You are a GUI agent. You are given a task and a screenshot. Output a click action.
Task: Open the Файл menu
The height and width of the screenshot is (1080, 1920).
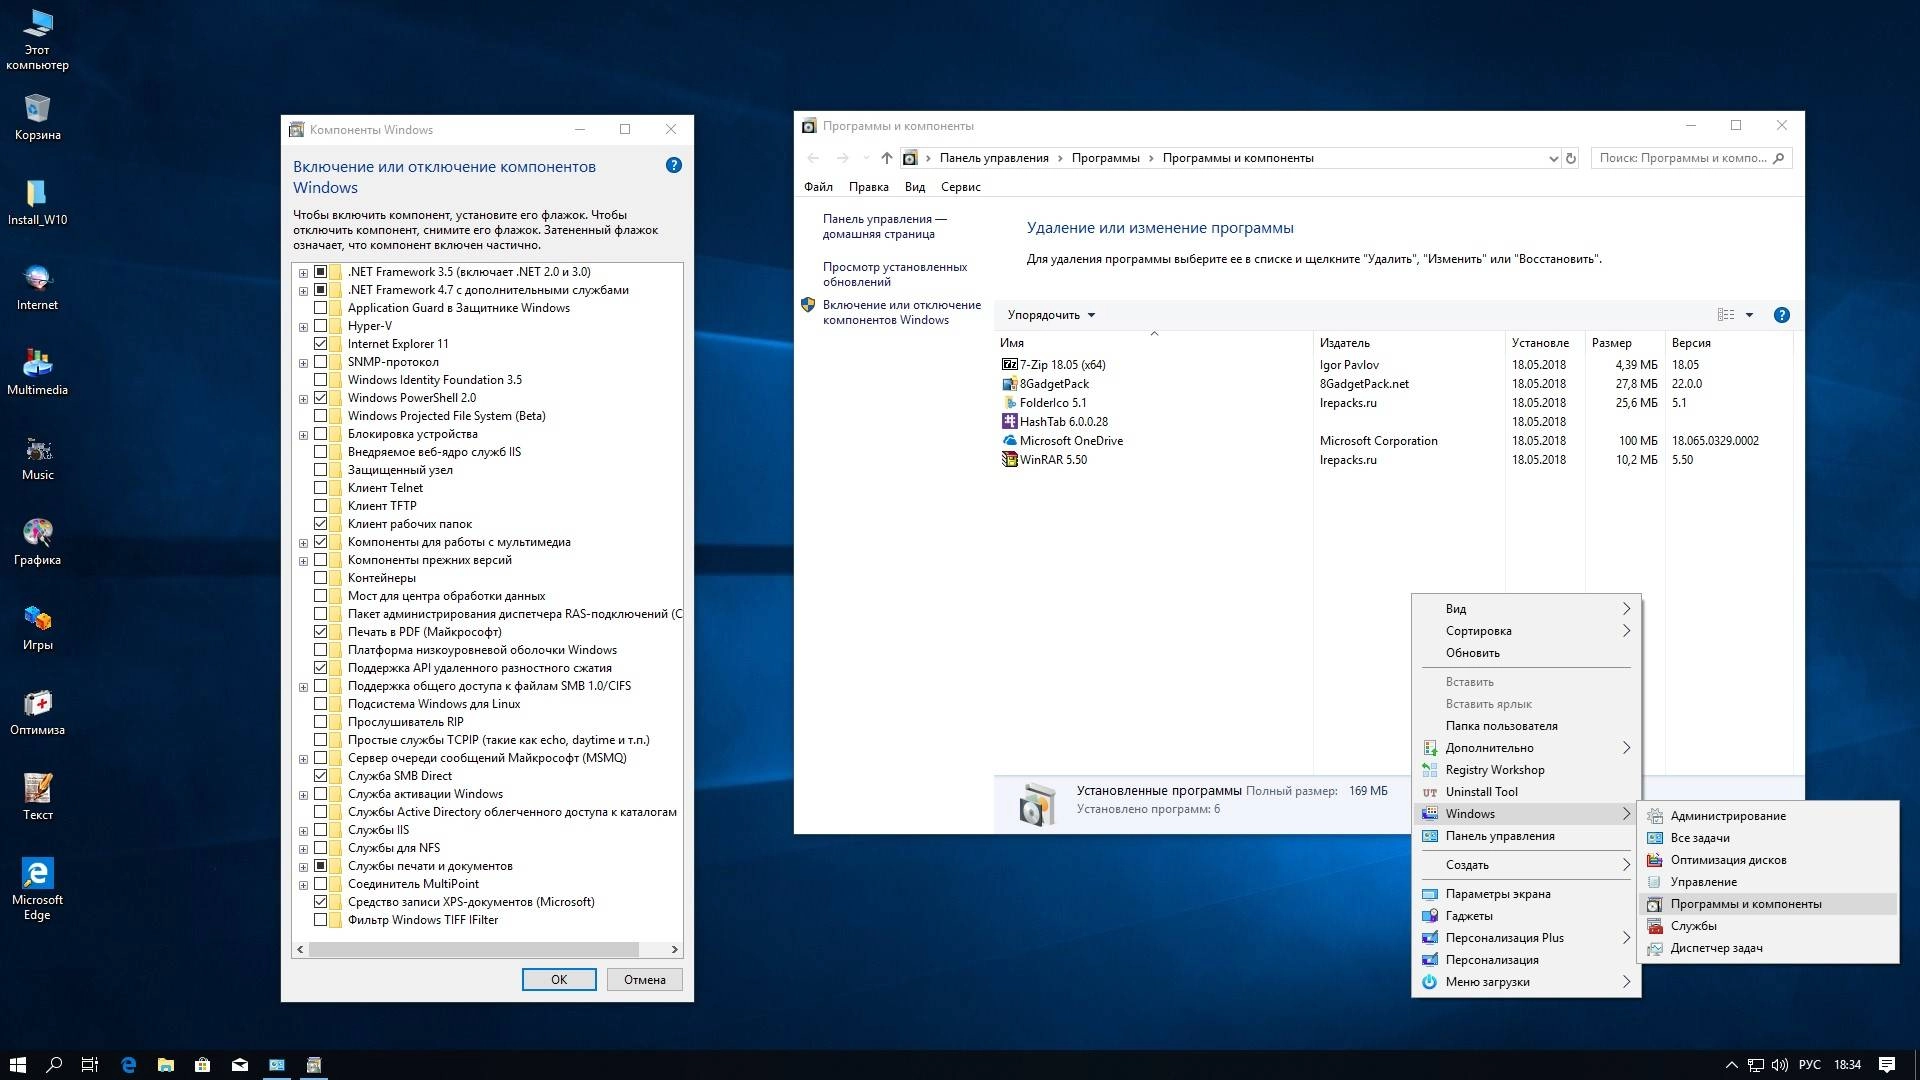pos(818,187)
